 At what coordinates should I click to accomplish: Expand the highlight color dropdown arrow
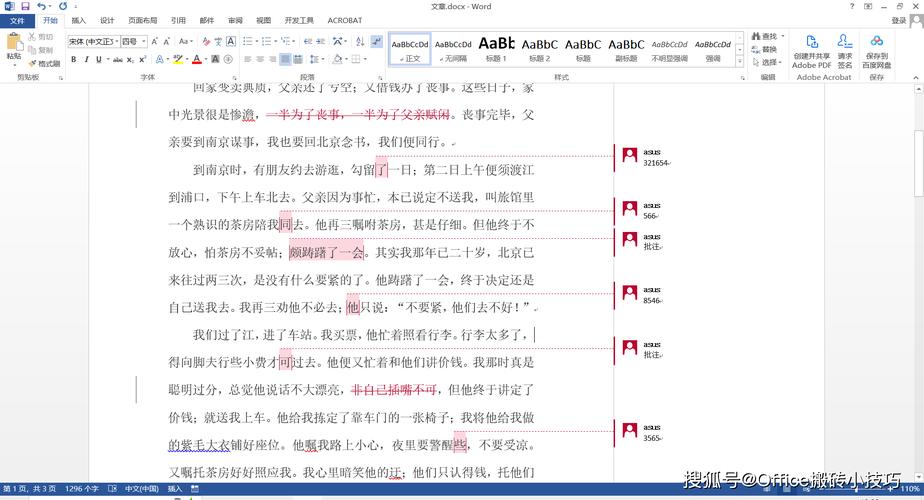[187, 60]
